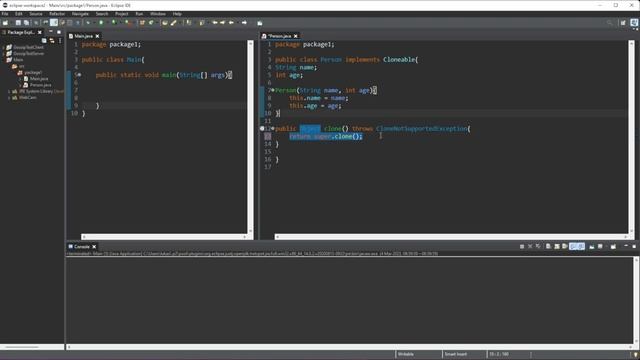Click the Console Terminate stop icon

[522, 247]
